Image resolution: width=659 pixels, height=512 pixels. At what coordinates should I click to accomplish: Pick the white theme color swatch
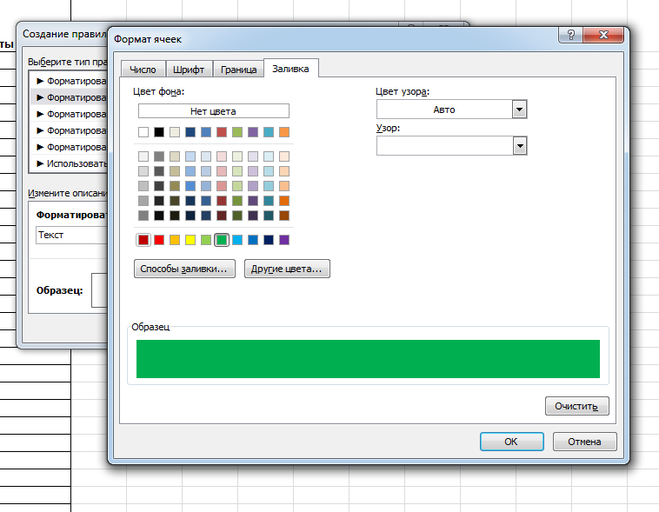[x=143, y=132]
